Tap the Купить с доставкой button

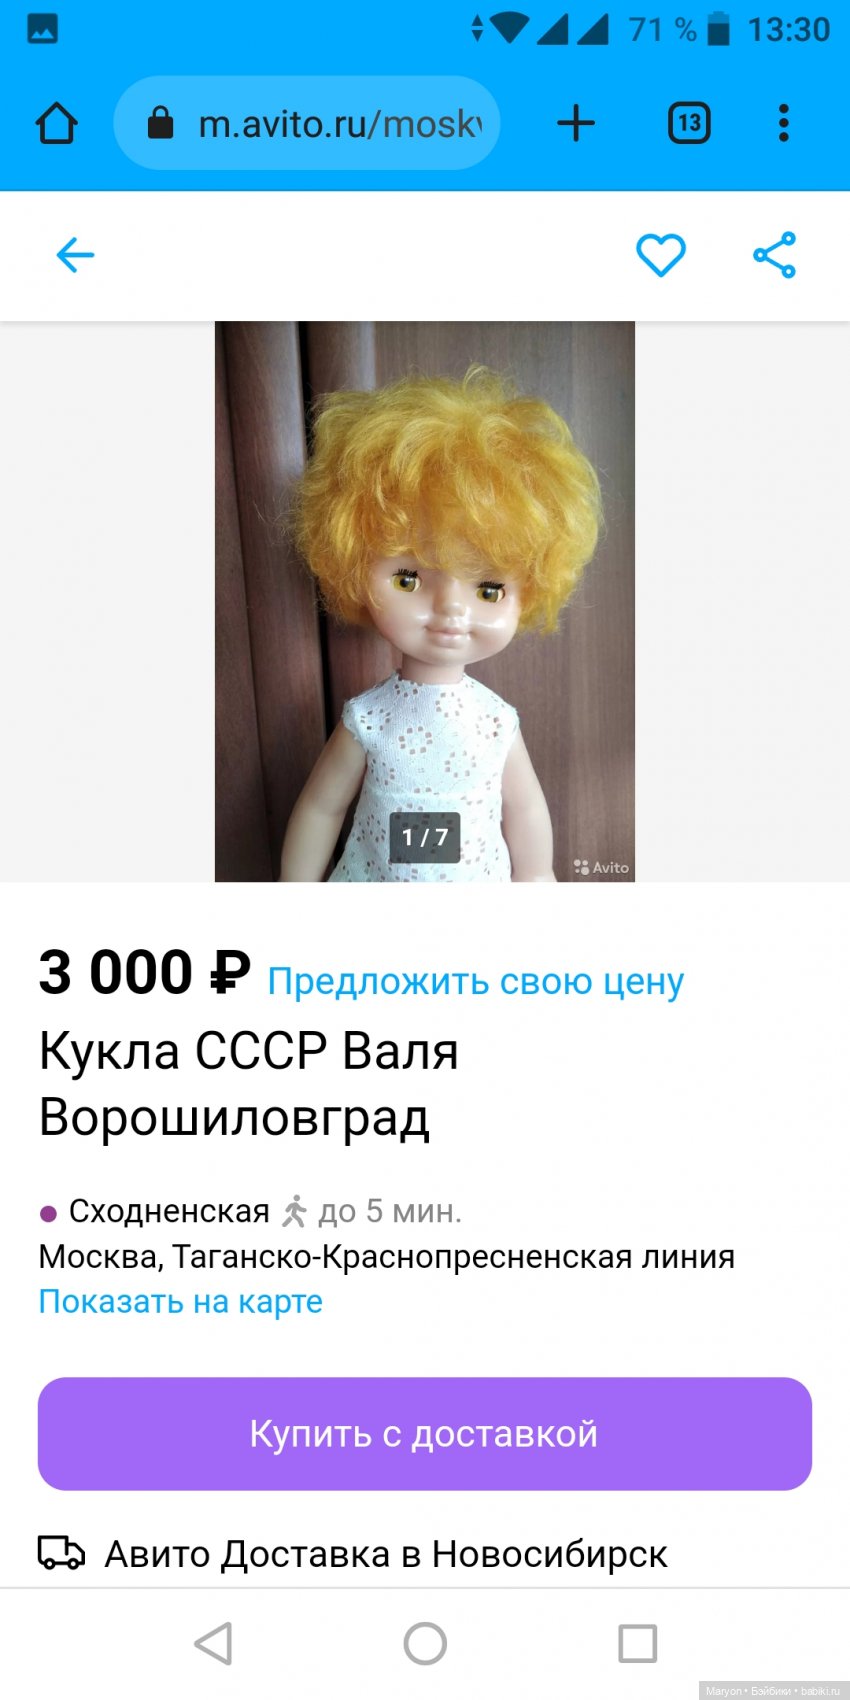(425, 1434)
